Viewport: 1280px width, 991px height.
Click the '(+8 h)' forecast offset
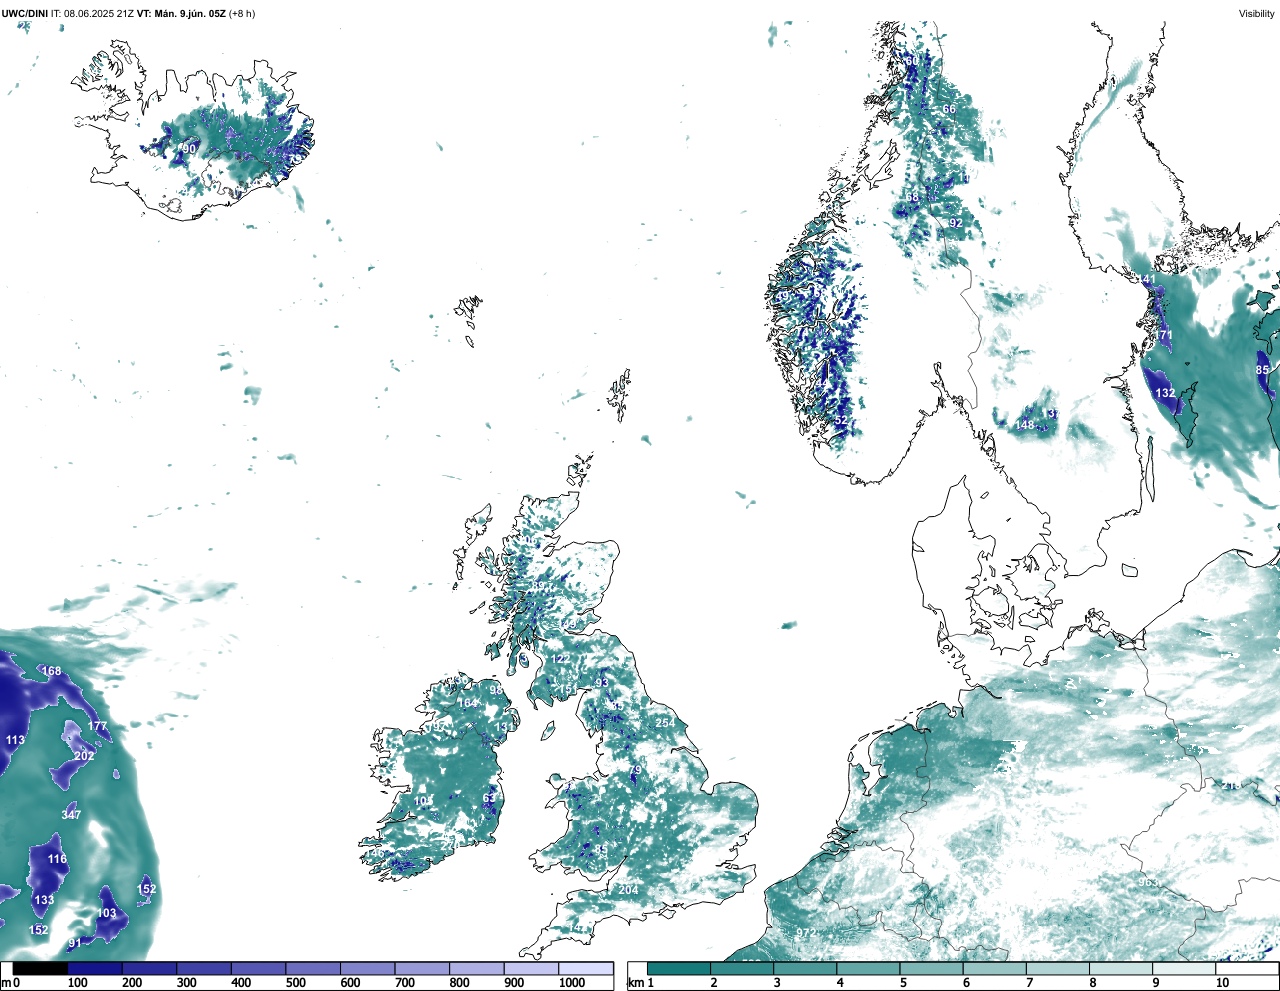[242, 14]
